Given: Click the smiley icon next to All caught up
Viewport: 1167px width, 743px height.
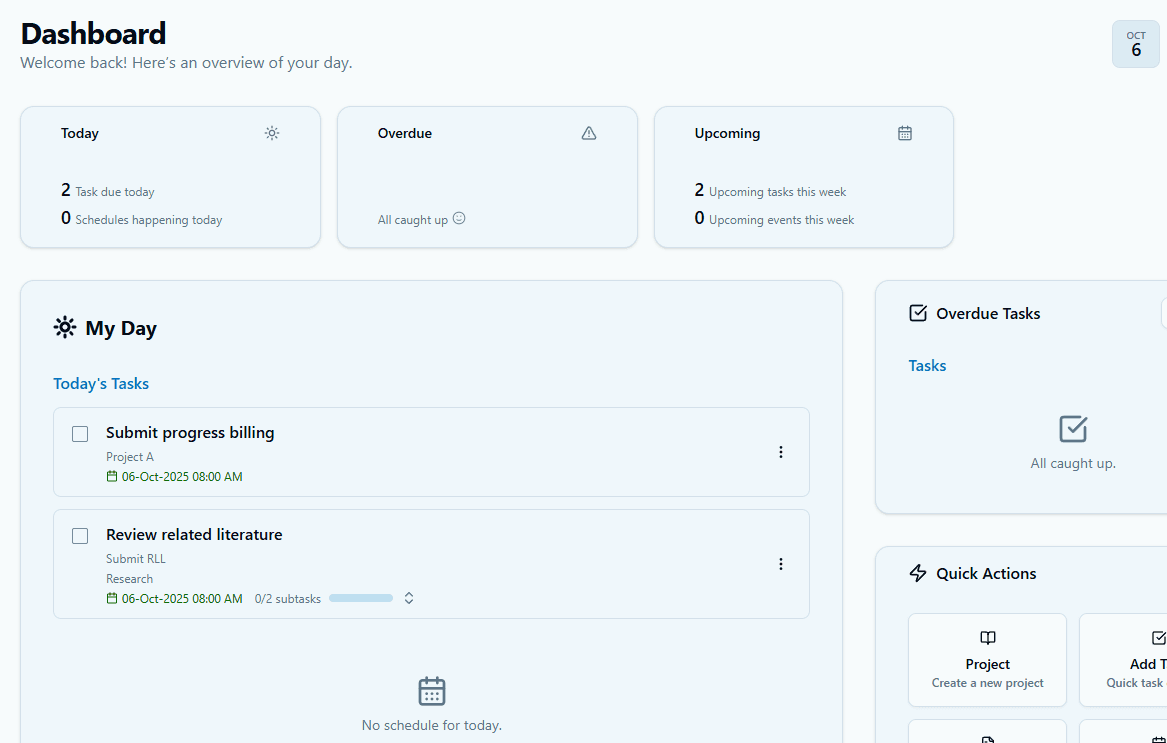Looking at the screenshot, I should point(459,218).
